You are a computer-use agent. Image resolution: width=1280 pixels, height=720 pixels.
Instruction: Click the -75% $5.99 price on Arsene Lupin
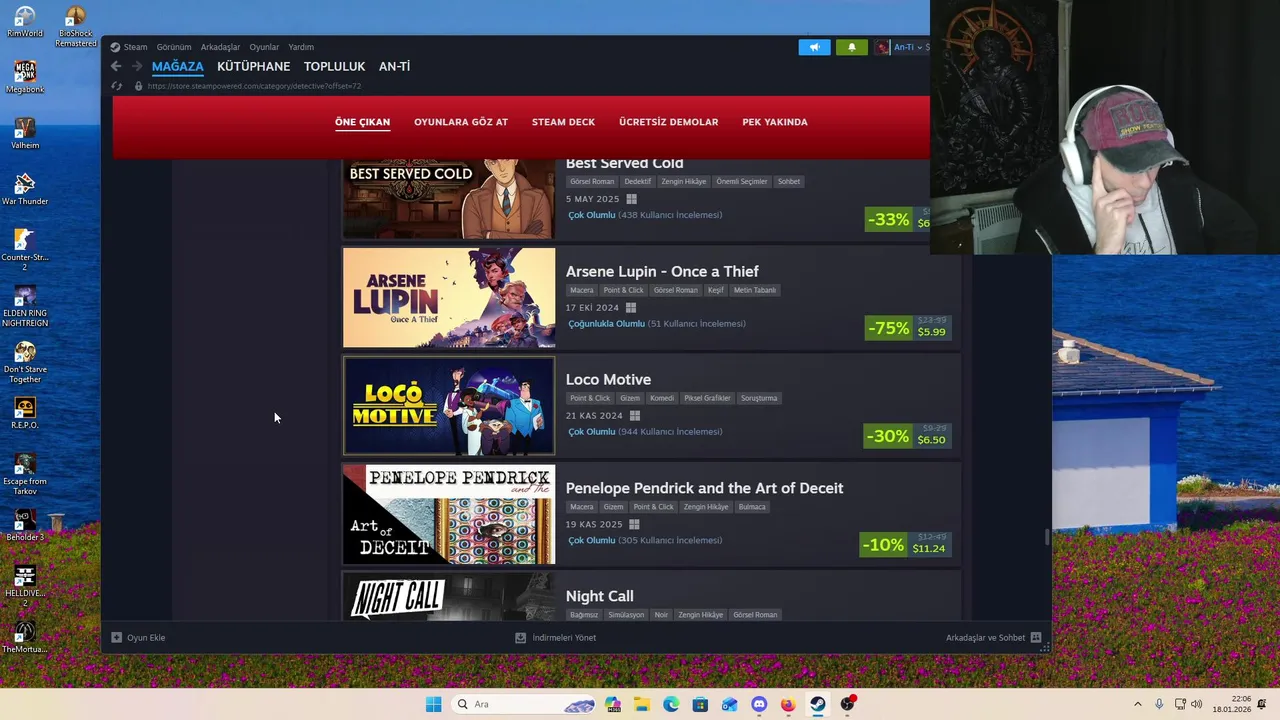907,328
